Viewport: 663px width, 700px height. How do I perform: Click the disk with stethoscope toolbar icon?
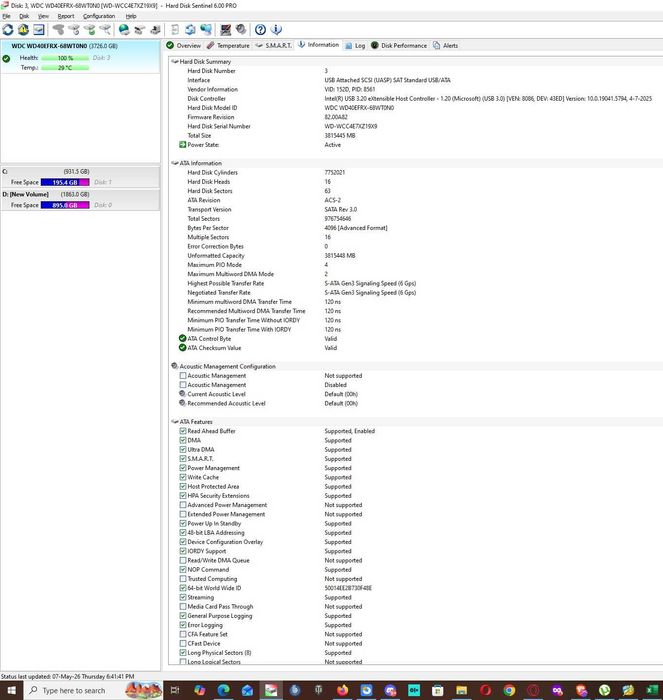74,30
